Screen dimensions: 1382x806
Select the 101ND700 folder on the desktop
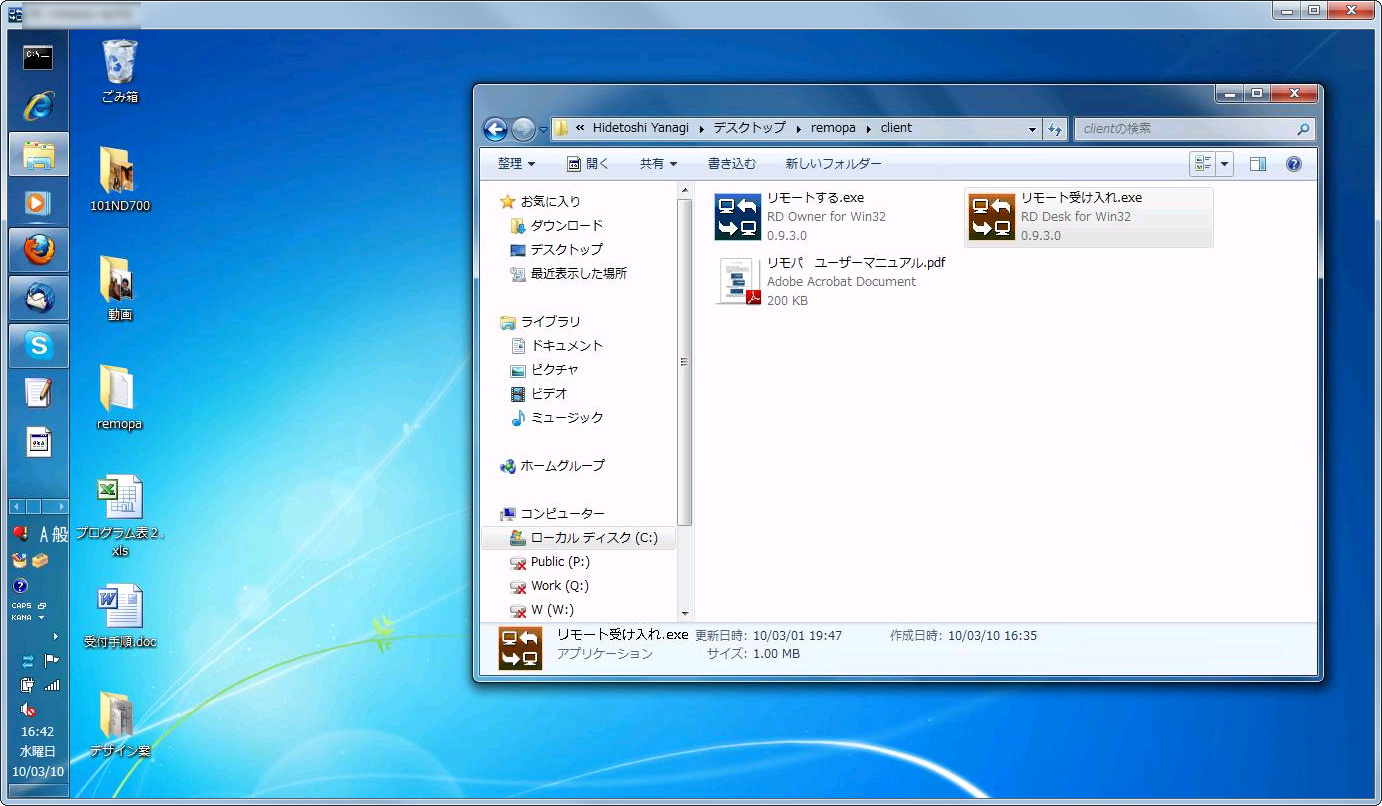[x=119, y=180]
